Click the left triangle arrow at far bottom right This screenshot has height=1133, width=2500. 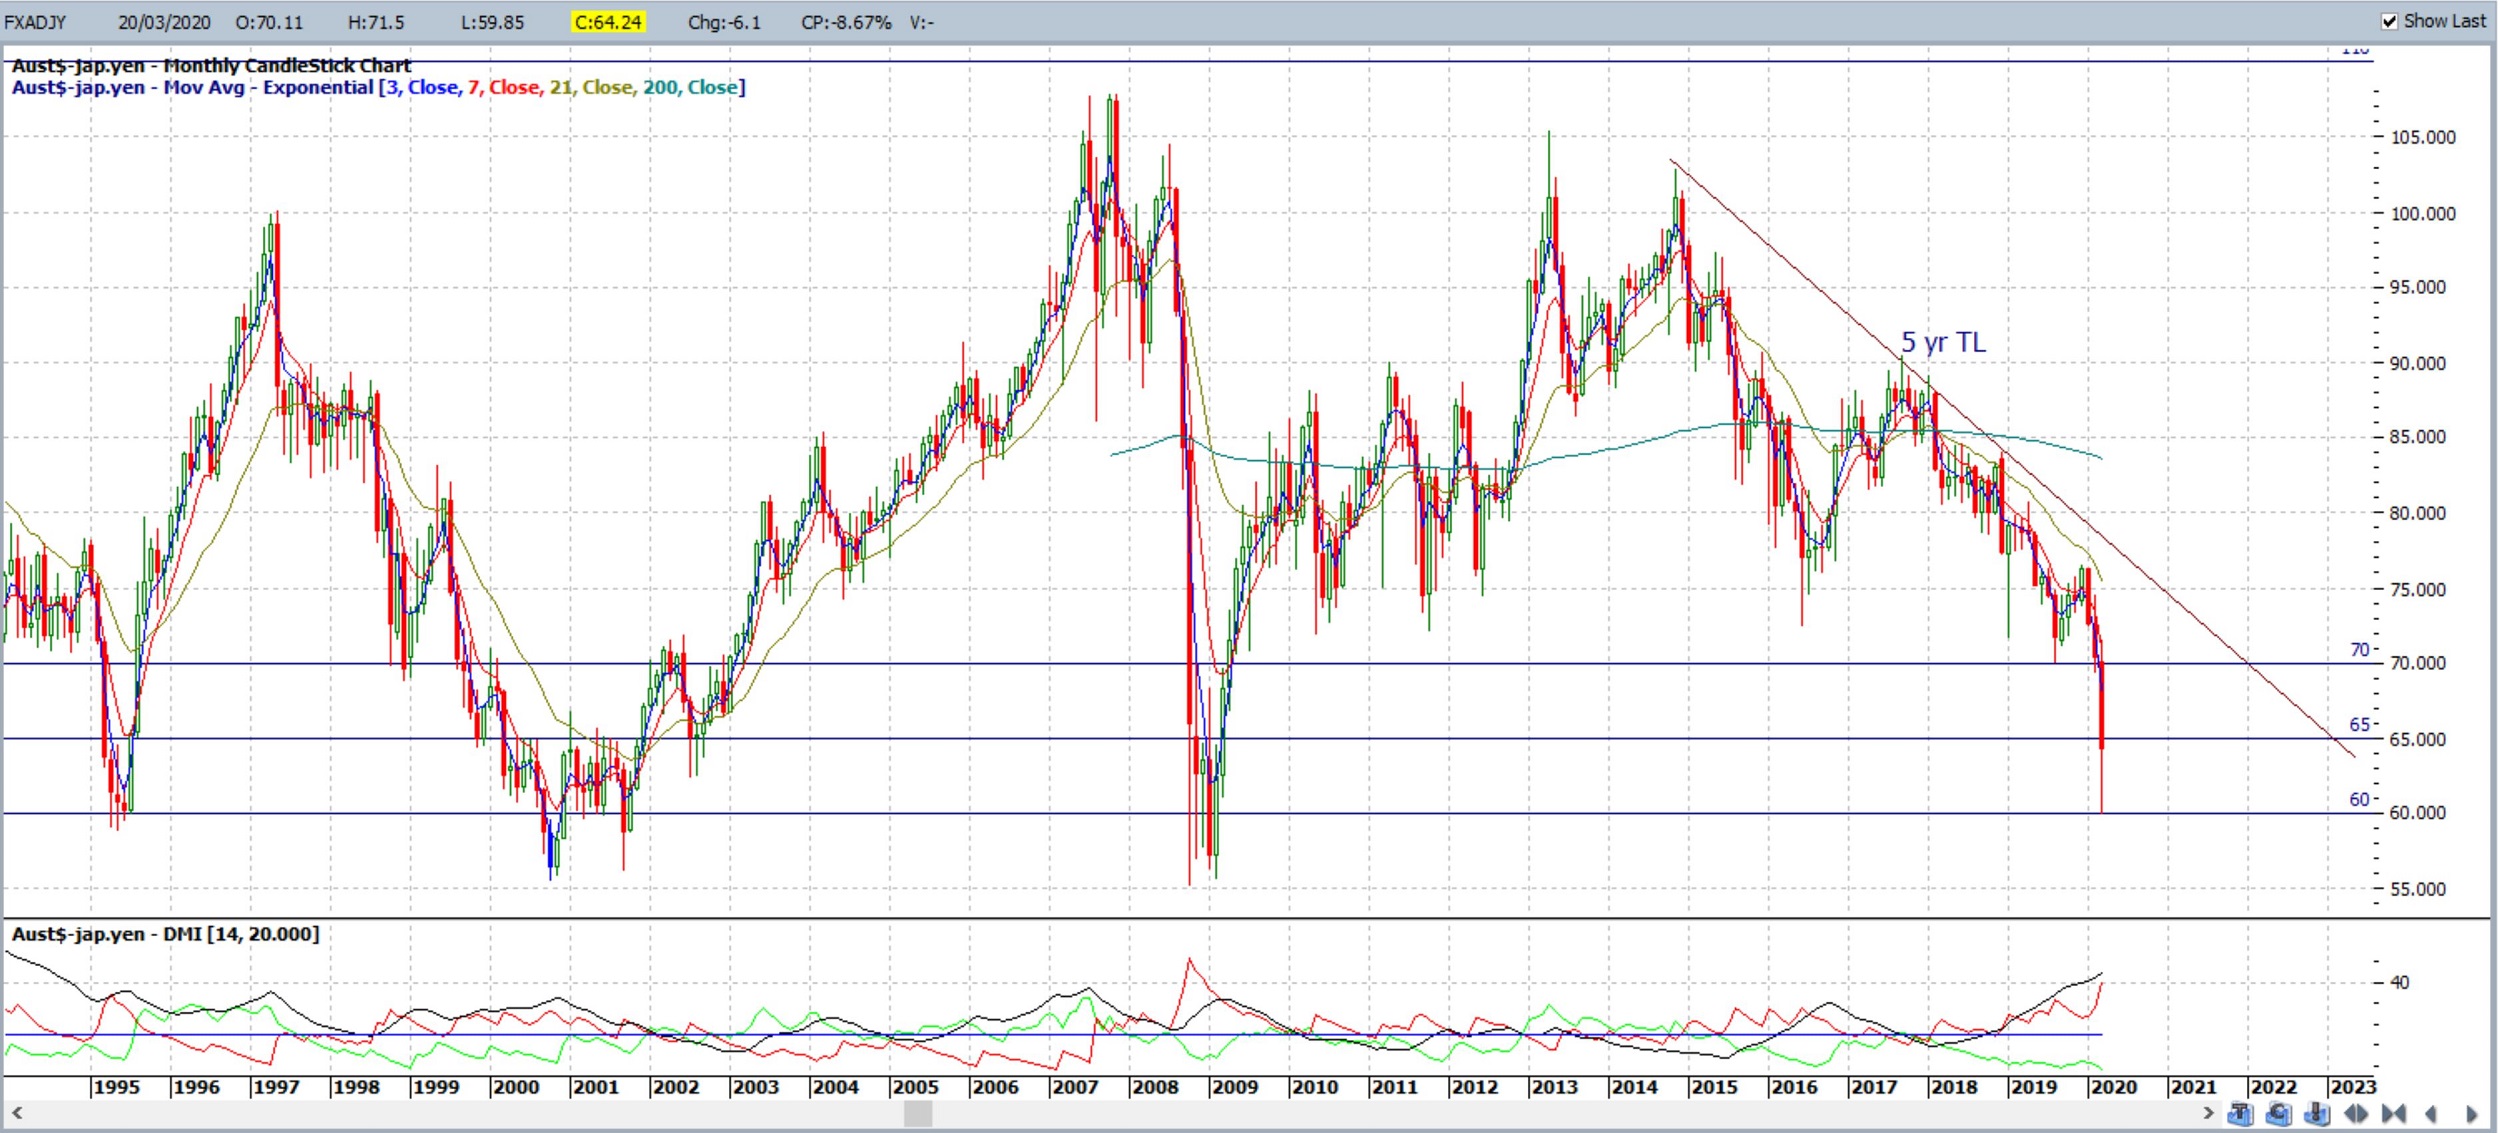click(x=2431, y=1113)
